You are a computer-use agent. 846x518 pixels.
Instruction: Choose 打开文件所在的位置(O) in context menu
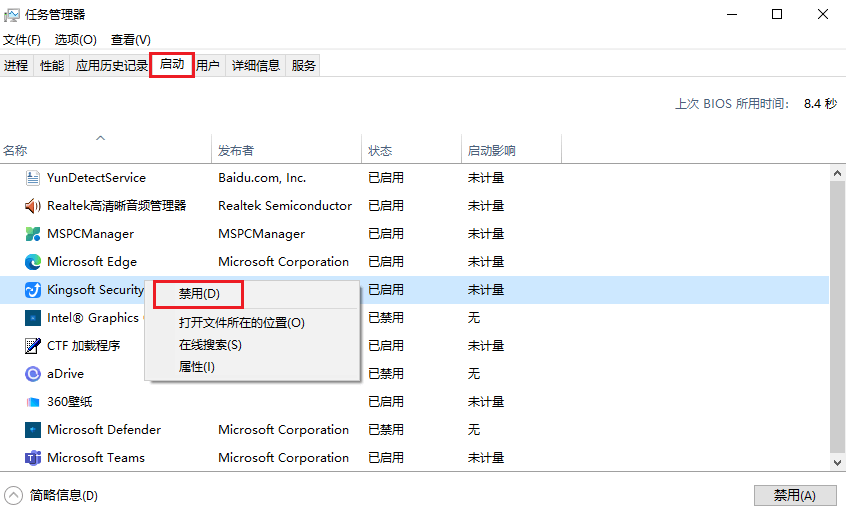coord(242,323)
